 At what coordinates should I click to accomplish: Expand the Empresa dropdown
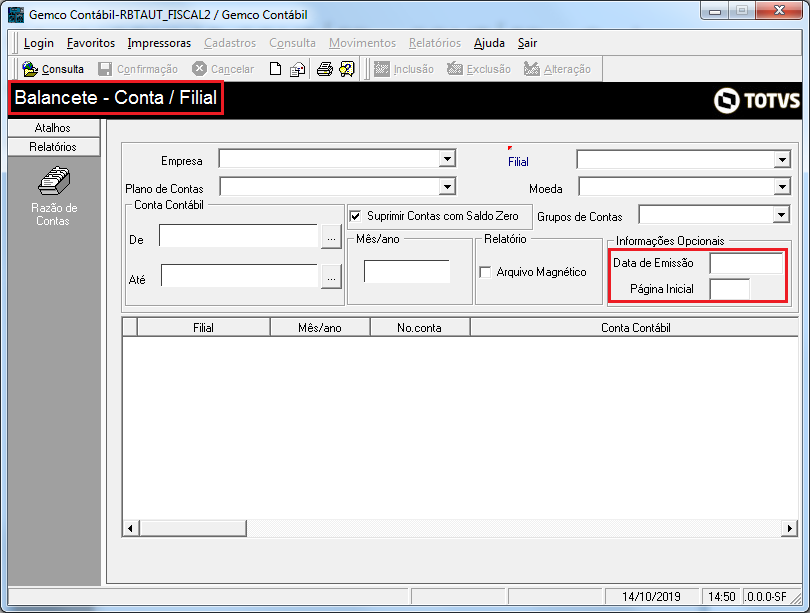(x=447, y=159)
